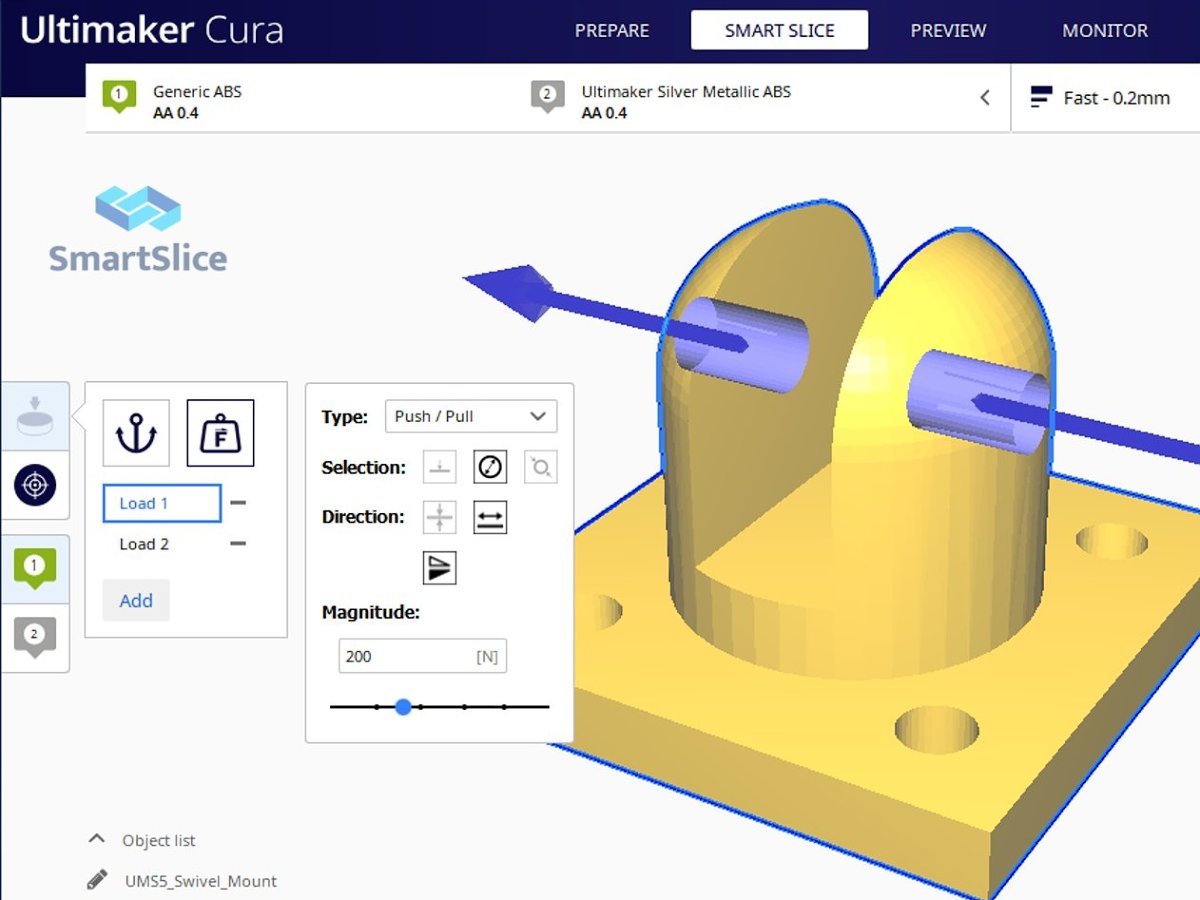The image size is (1200, 900).
Task: Set direction normal to surface
Action: [440, 517]
